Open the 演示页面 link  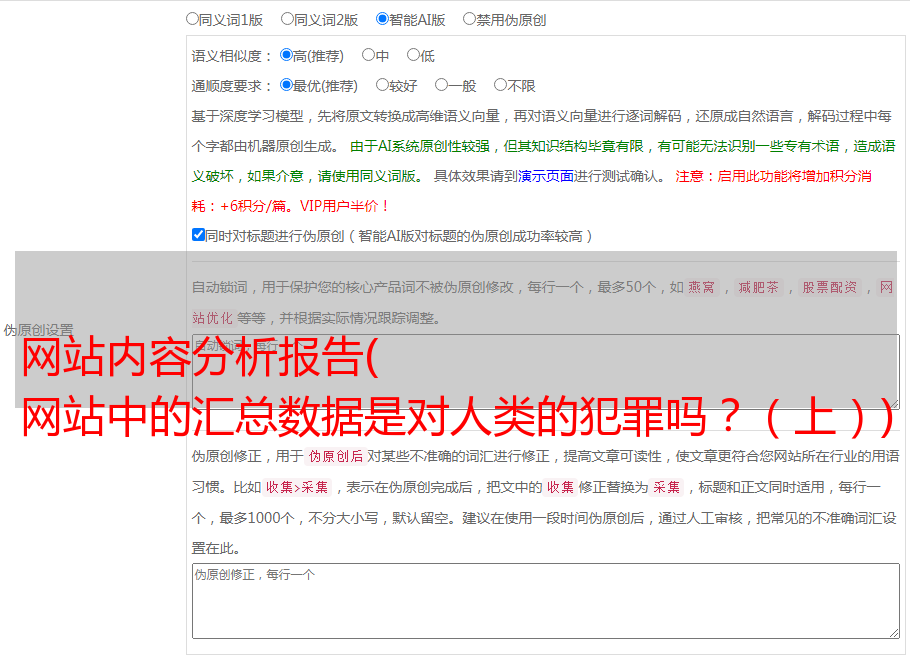pos(546,176)
